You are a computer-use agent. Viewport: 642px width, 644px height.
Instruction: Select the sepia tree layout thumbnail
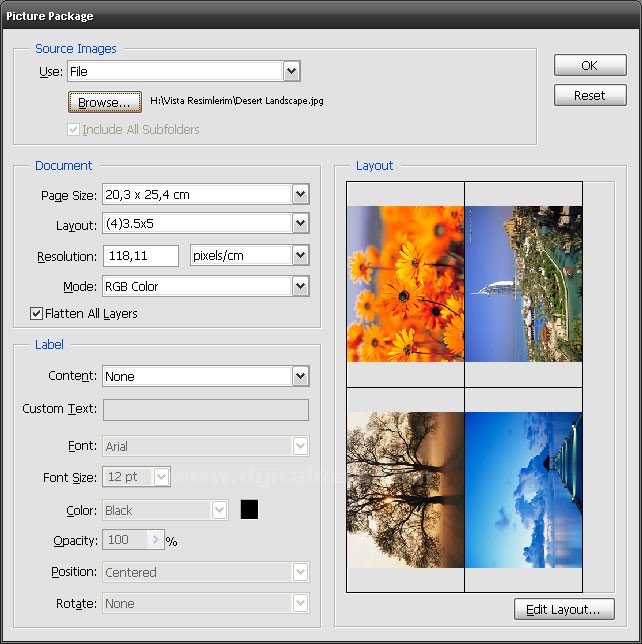405,490
